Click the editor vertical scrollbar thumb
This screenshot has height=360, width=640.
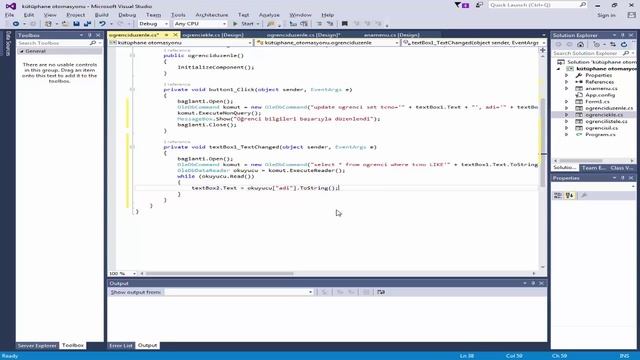coord(543,143)
